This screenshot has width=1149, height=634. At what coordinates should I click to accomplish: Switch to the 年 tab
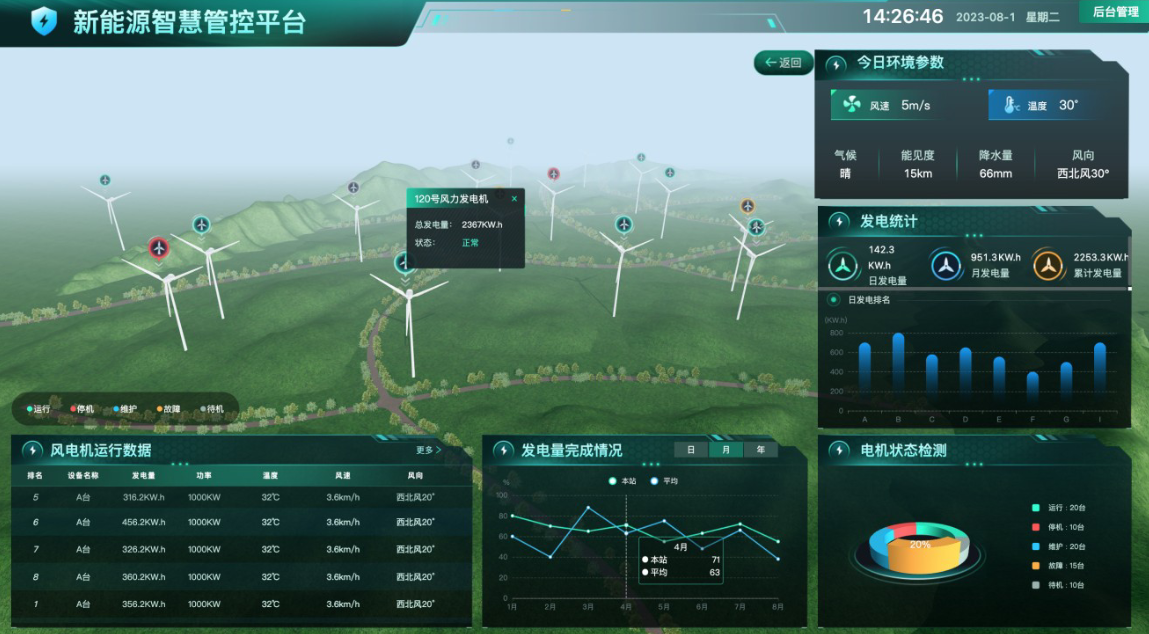tap(760, 450)
